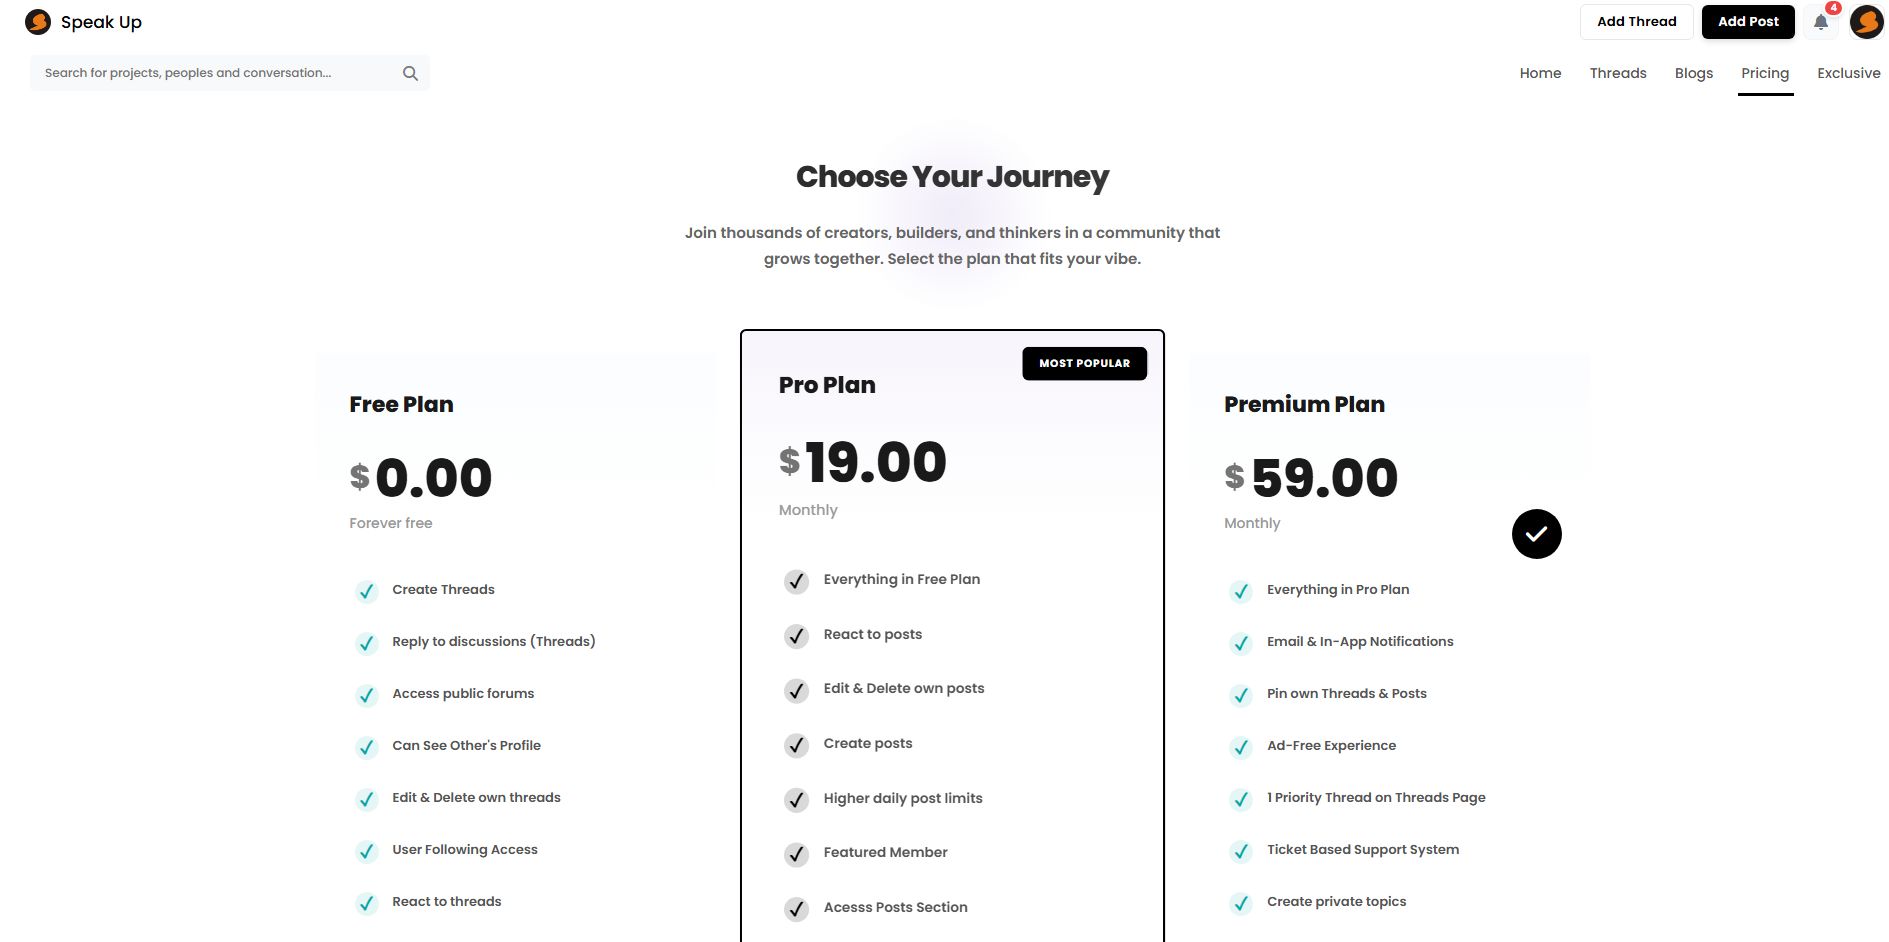Focus the search projects input field

215,73
